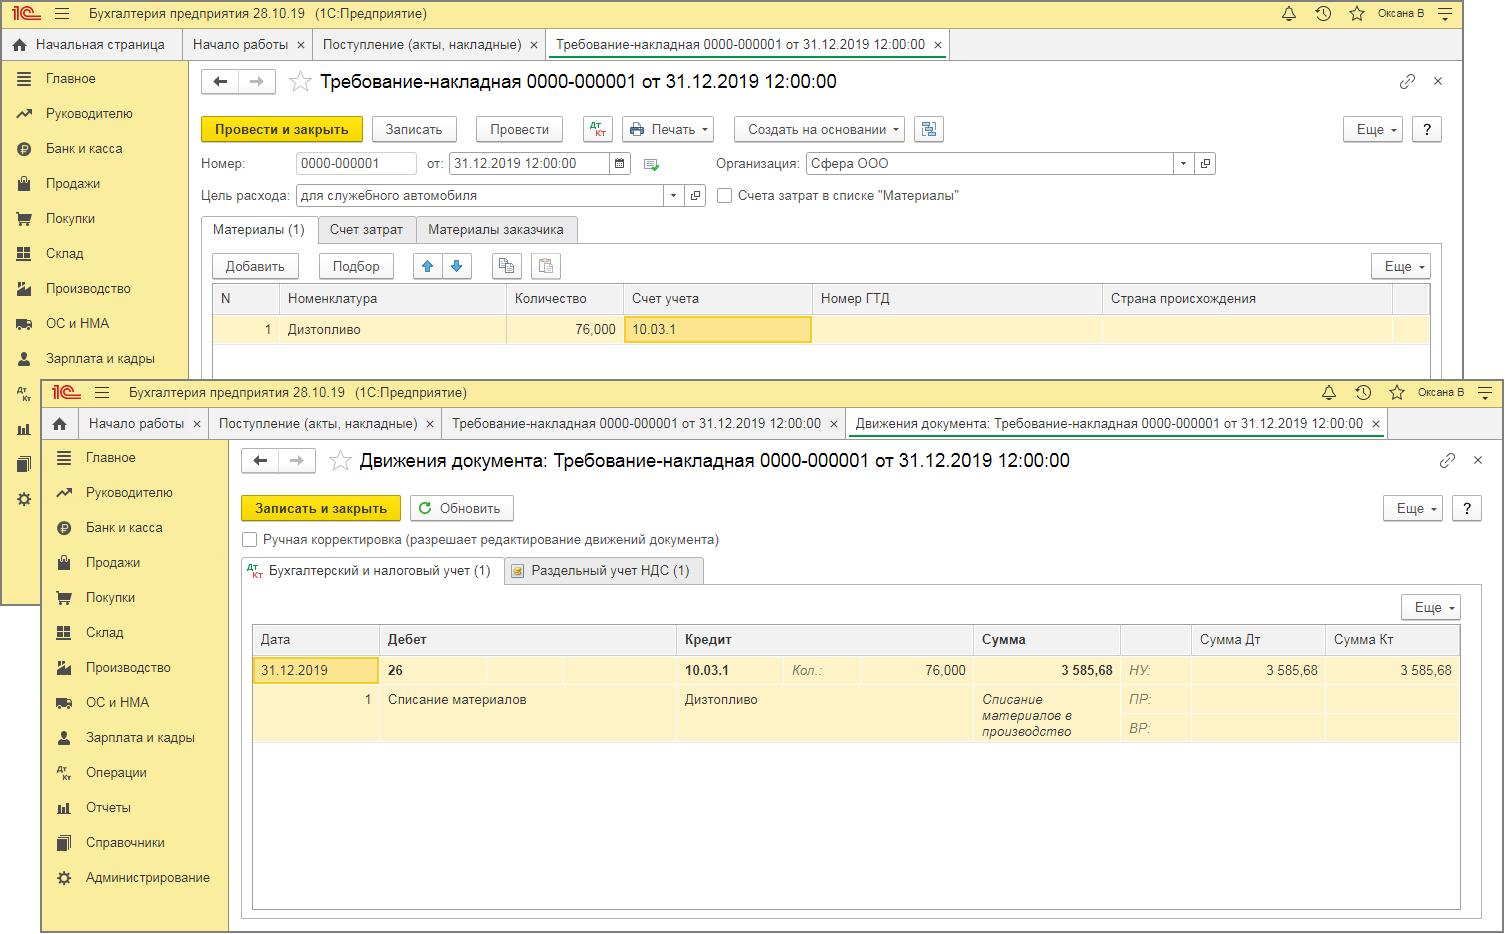Screen dimensions: 1505x934
Task: Click the Обновить refresh button
Action: coord(461,508)
